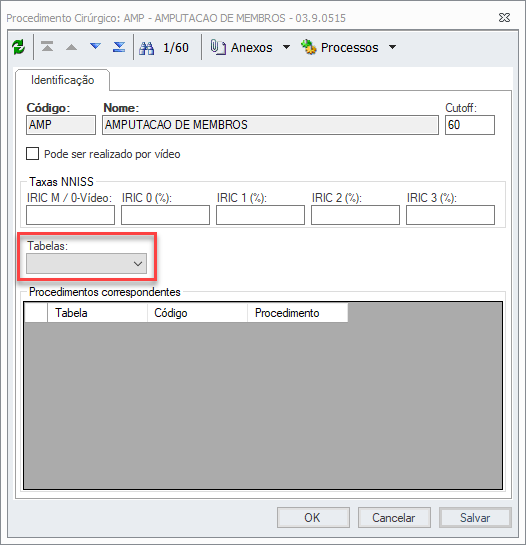Screen dimensions: 526x545
Task: Go to previous record arrow
Action: 71,47
